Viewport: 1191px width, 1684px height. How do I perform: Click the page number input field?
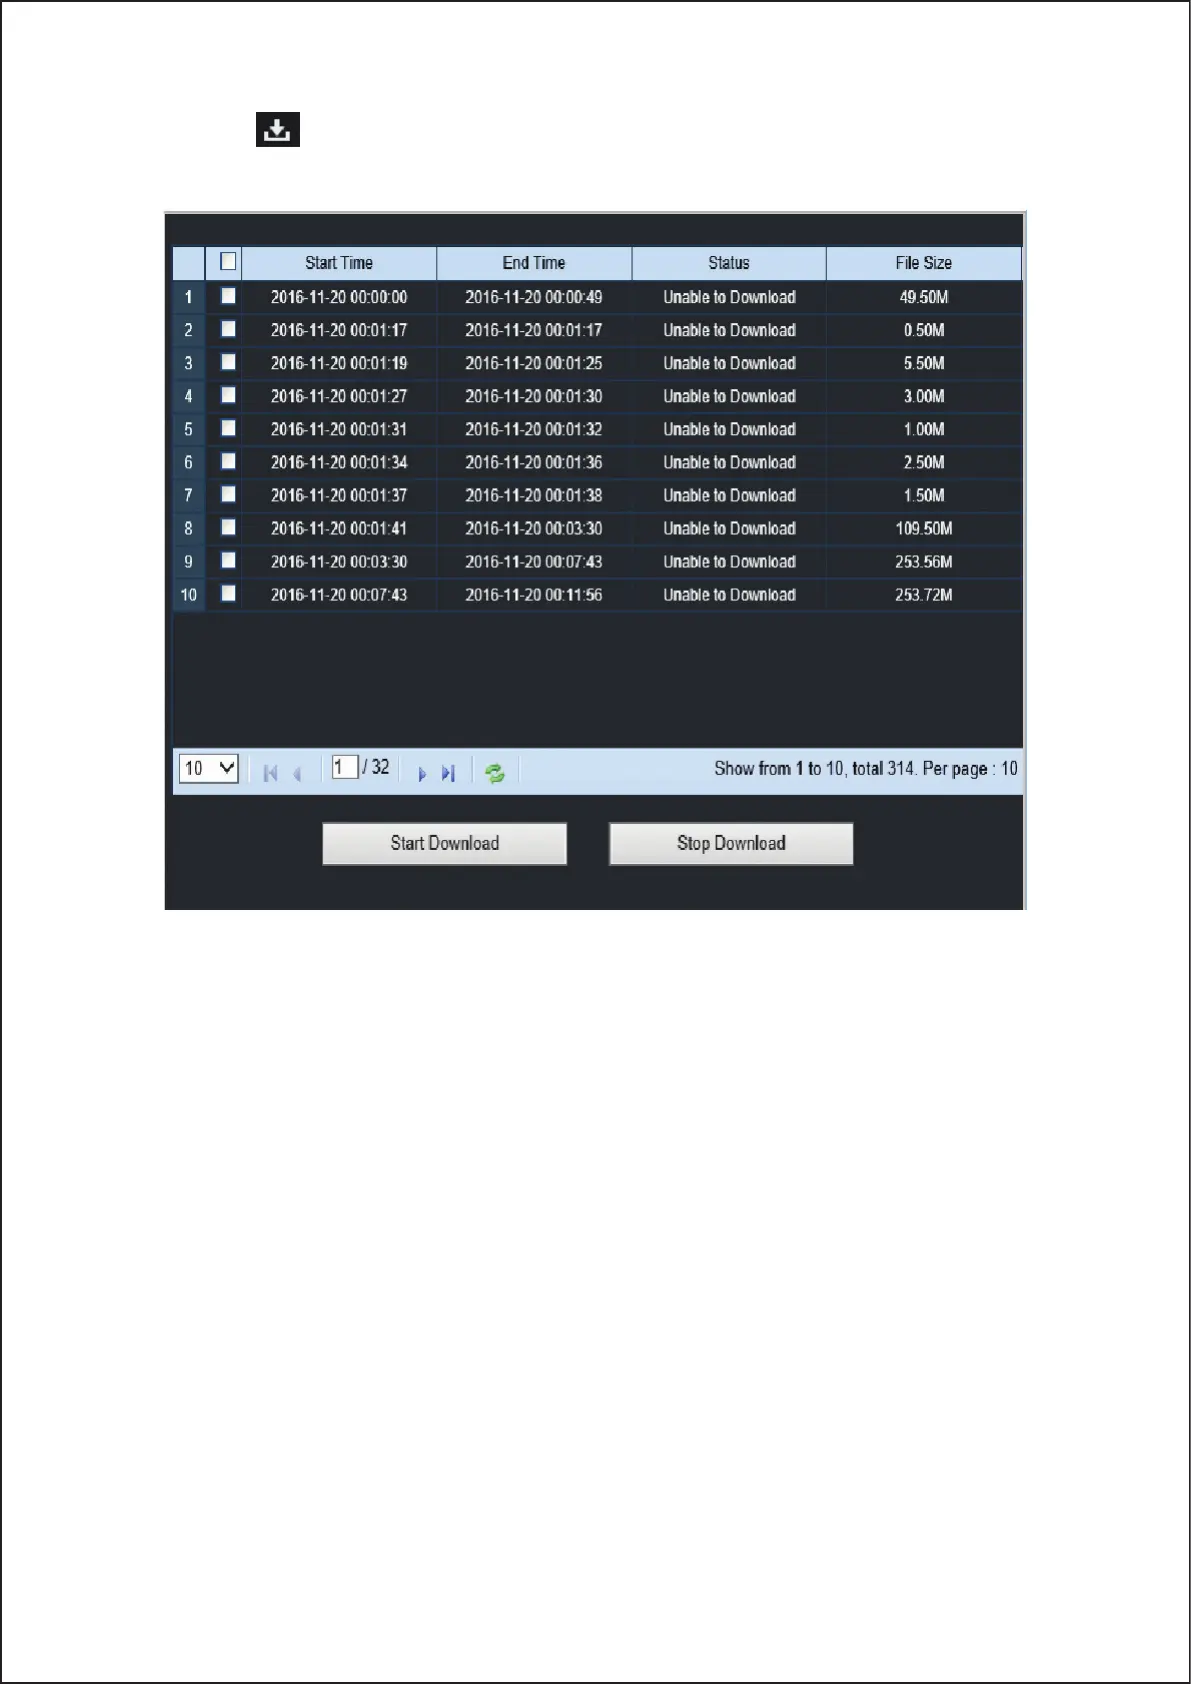pos(345,767)
